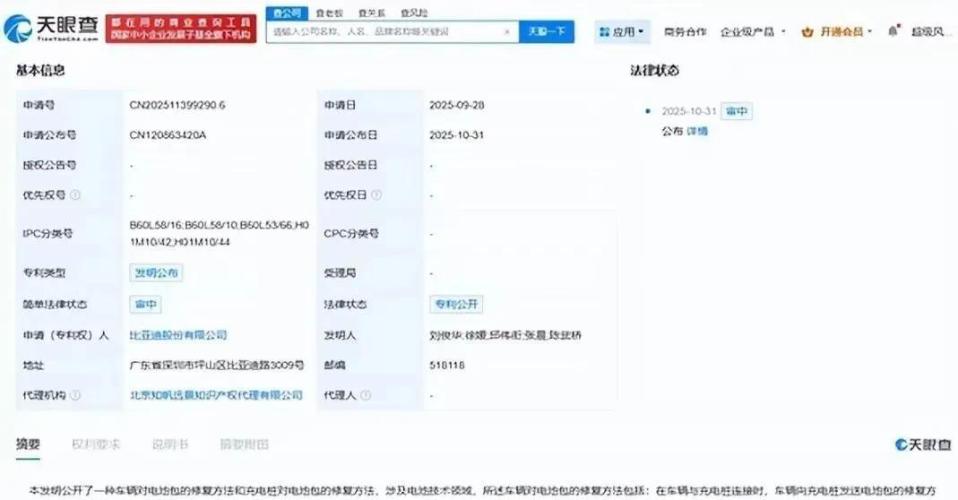
Task: Open 详情 link in legal status
Action: click(697, 131)
